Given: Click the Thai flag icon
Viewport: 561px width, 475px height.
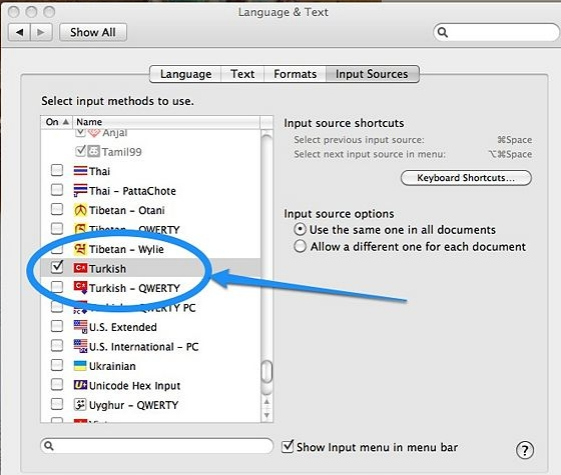Looking at the screenshot, I should (x=81, y=171).
